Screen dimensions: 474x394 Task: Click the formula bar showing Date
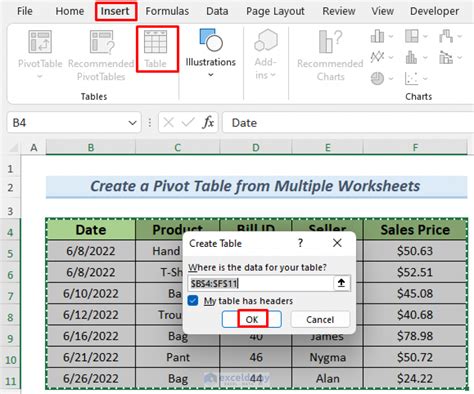348,123
